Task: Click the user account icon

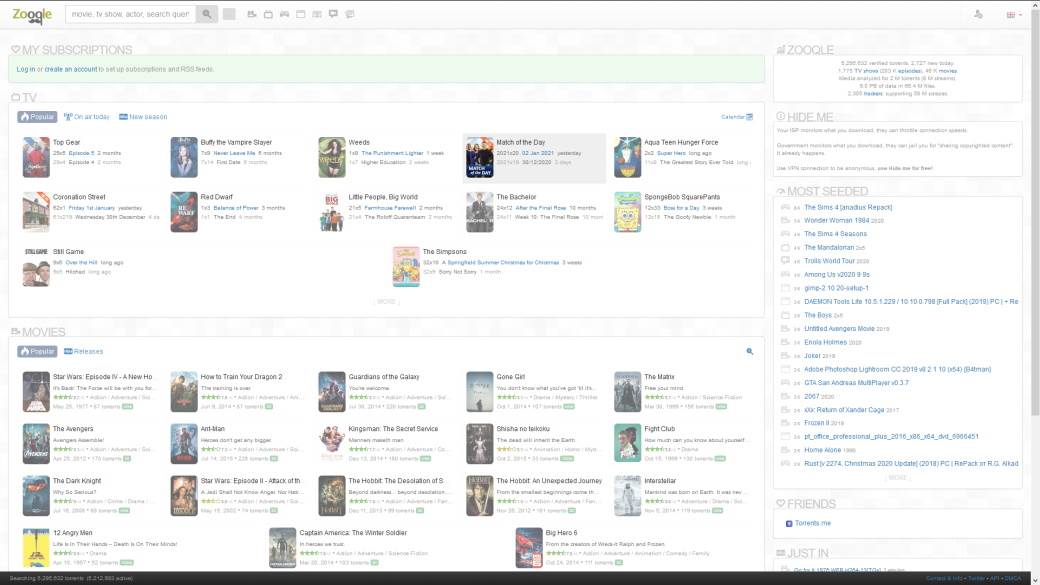Action: click(978, 14)
